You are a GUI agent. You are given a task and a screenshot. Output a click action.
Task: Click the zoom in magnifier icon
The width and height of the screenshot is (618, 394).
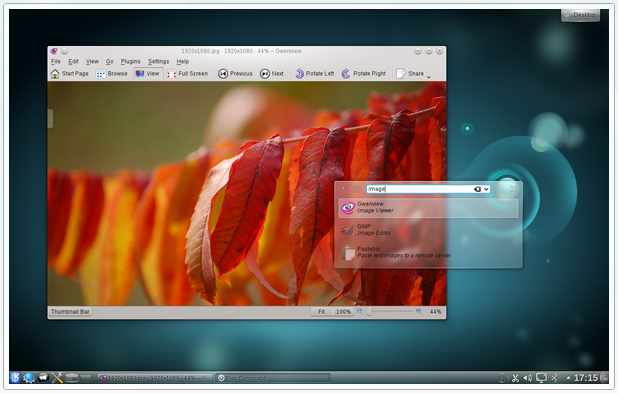419,311
